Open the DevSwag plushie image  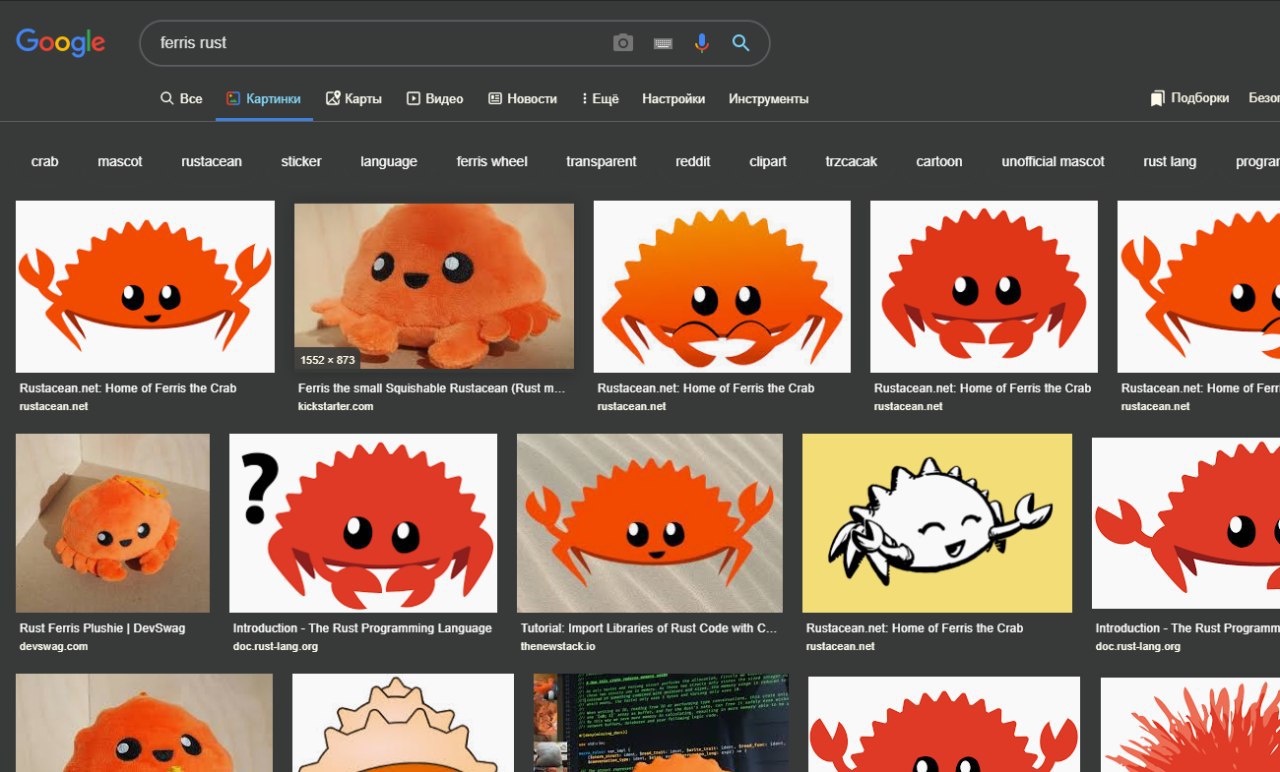click(113, 523)
